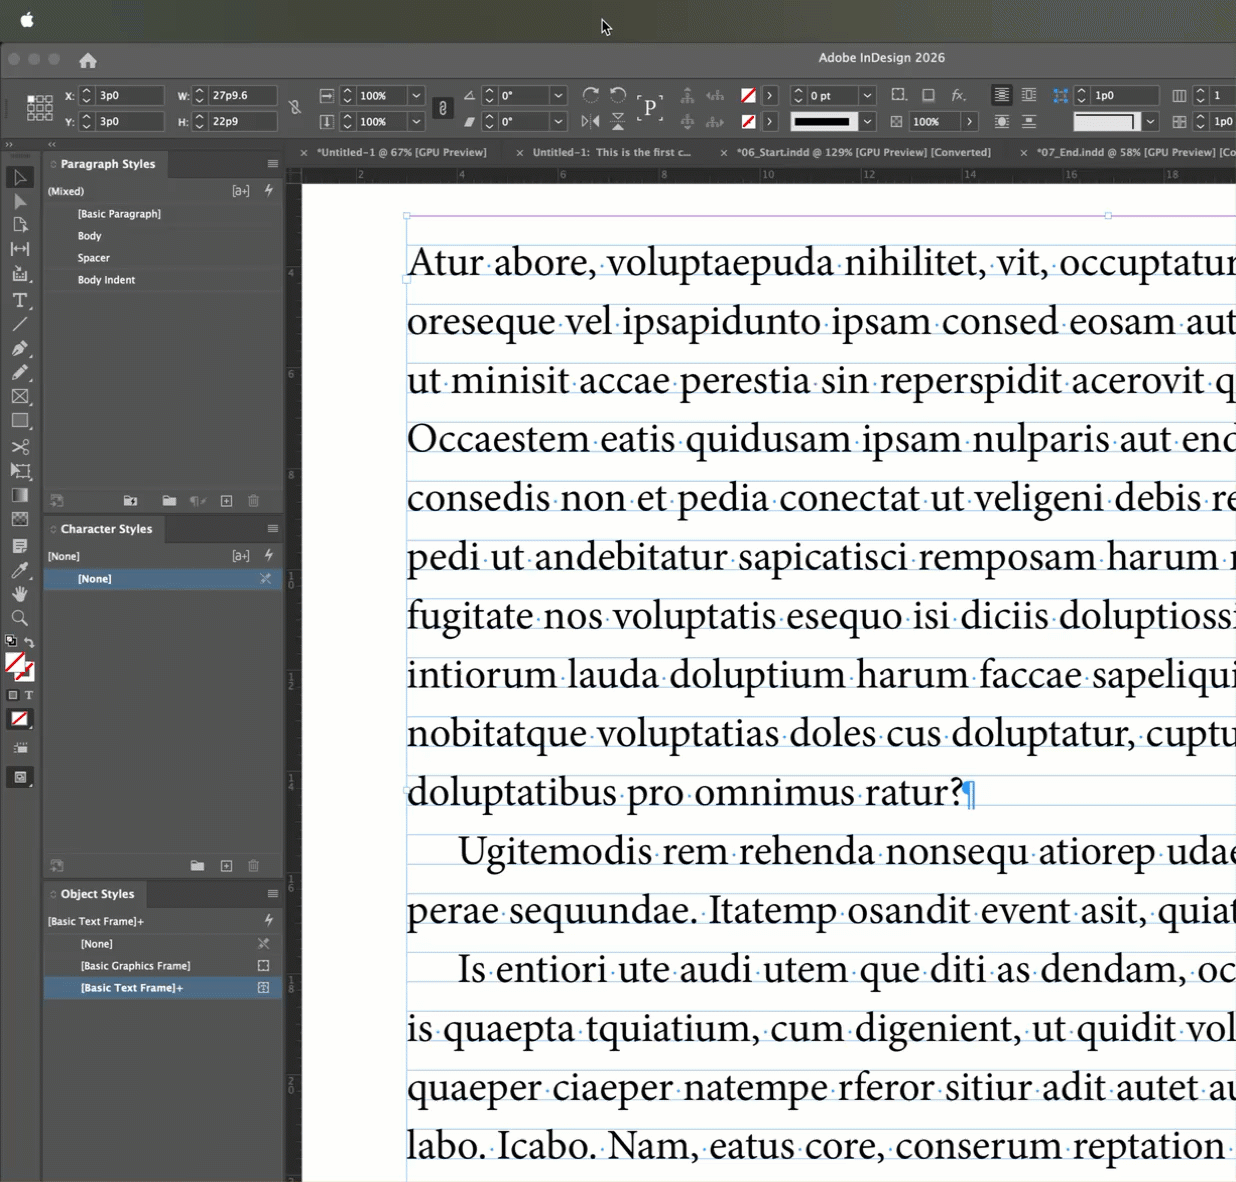Change the reference point locator
The height and width of the screenshot is (1182, 1236).
40,108
